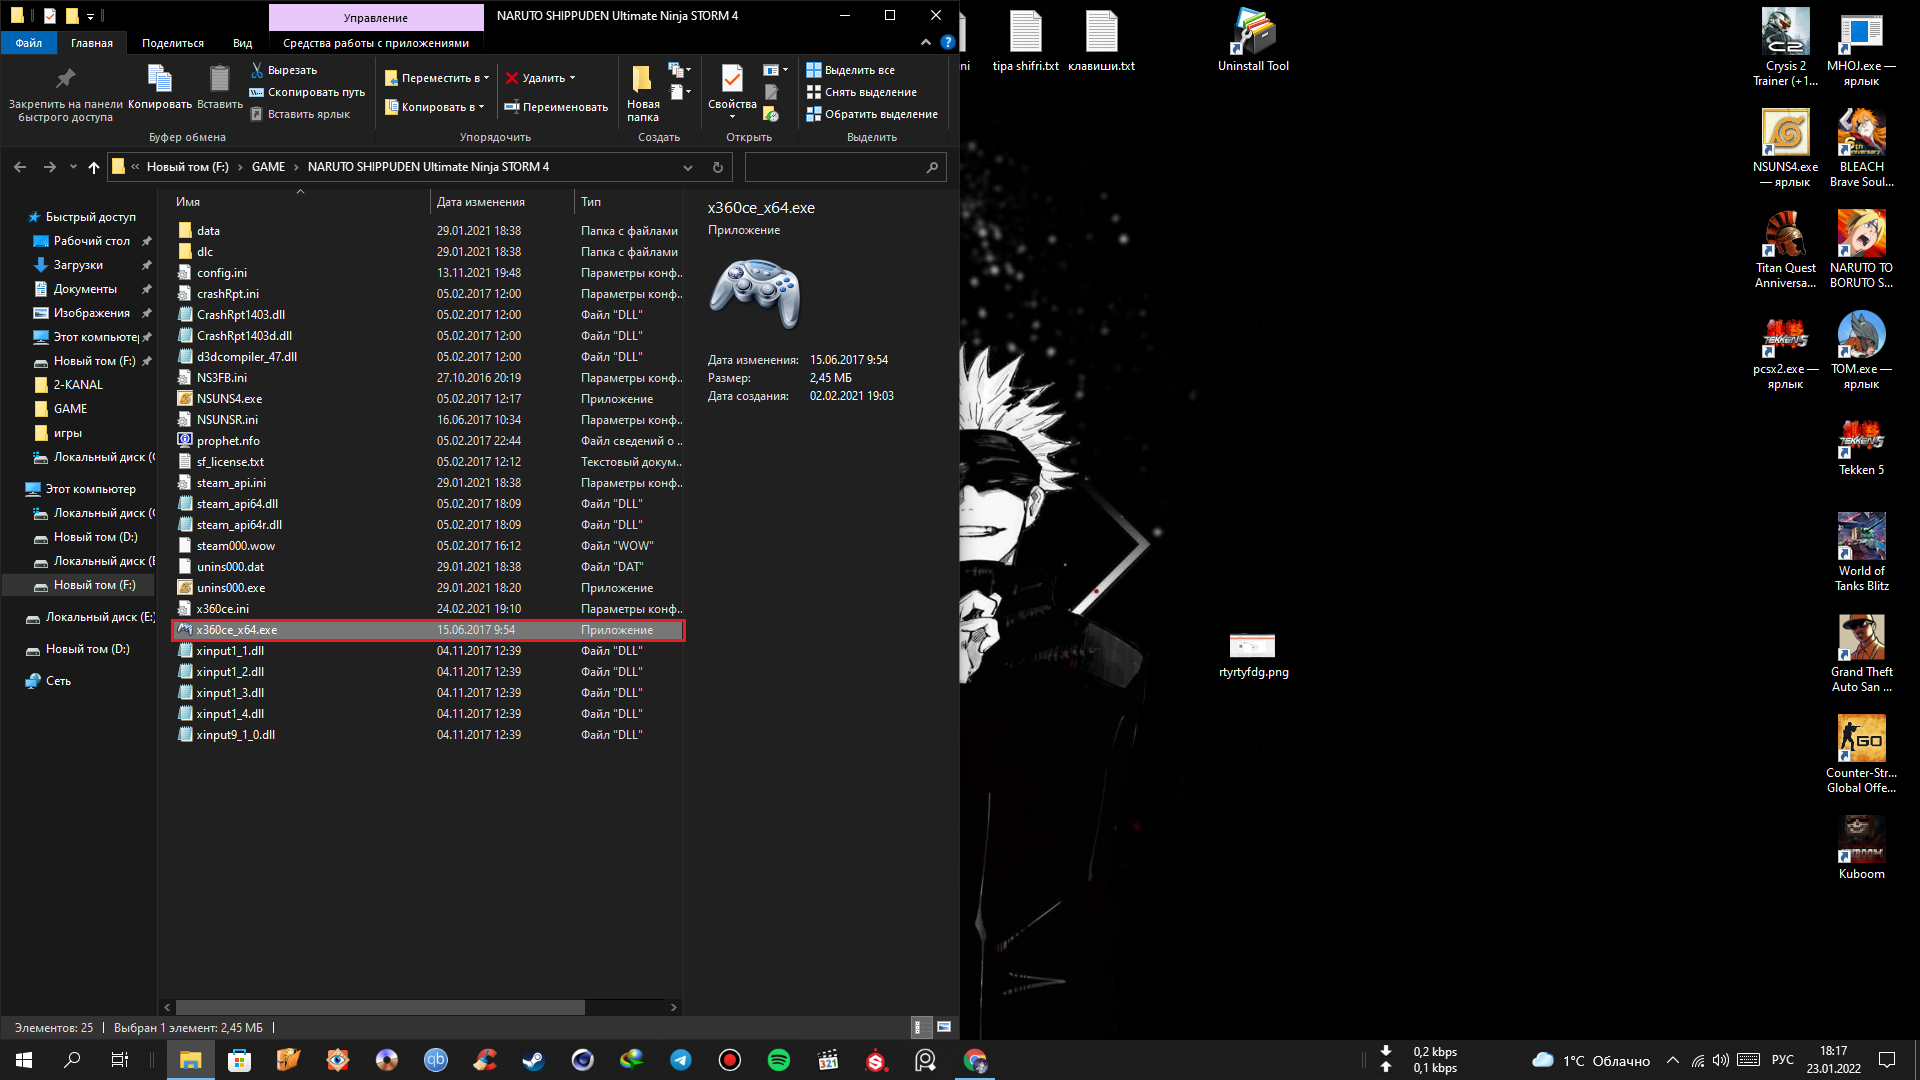This screenshot has width=1920, height=1080.
Task: Click the horizontal scrollbar in file list
Action: [380, 1007]
